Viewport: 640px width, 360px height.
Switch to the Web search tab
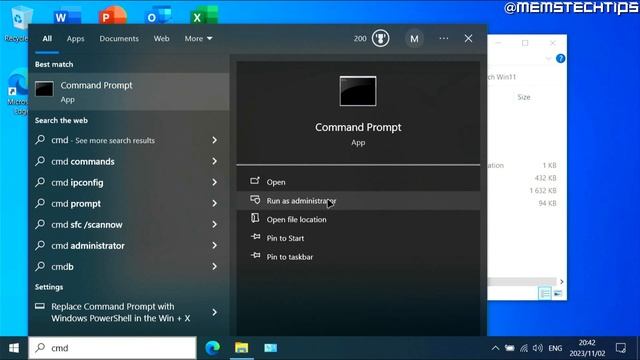(x=161, y=39)
